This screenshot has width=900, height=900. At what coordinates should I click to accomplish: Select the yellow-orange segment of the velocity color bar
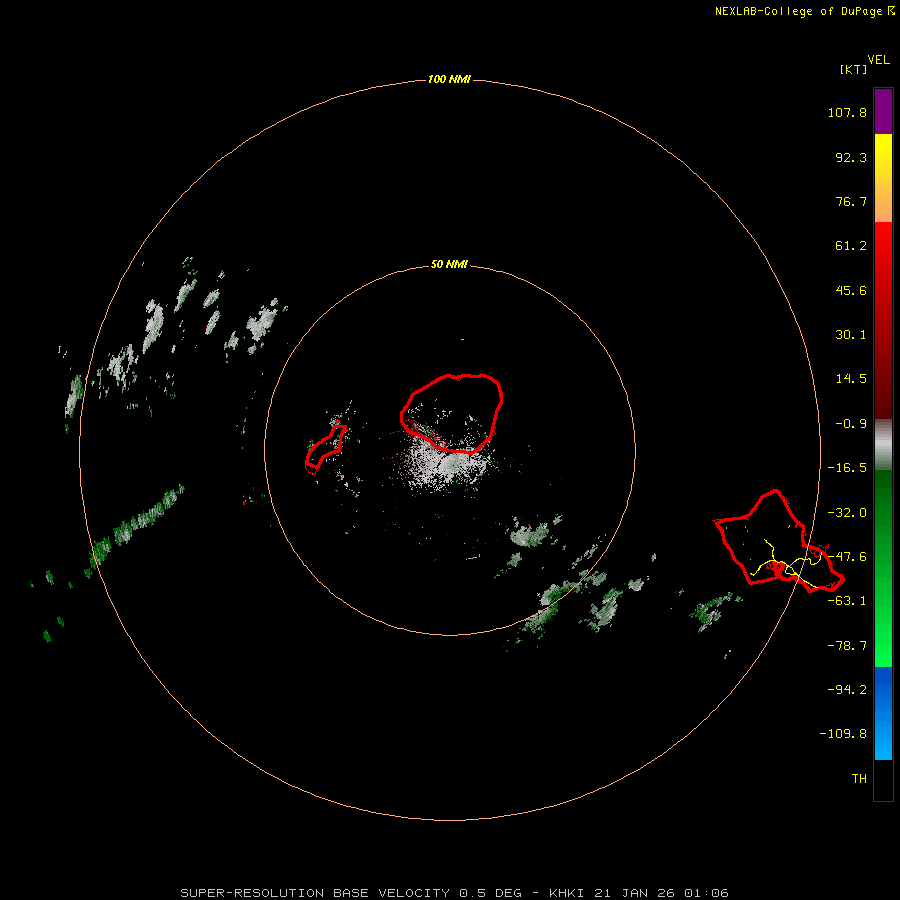[883, 178]
